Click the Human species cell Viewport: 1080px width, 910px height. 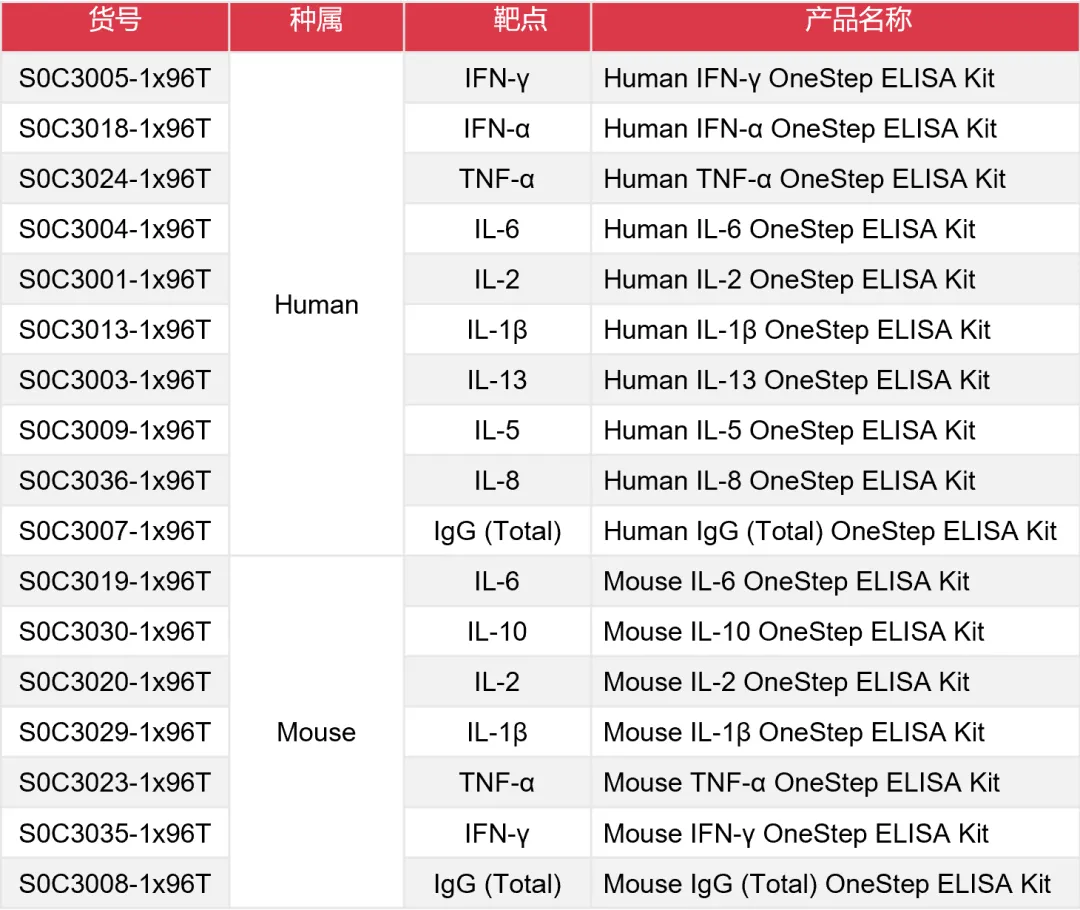pos(316,305)
